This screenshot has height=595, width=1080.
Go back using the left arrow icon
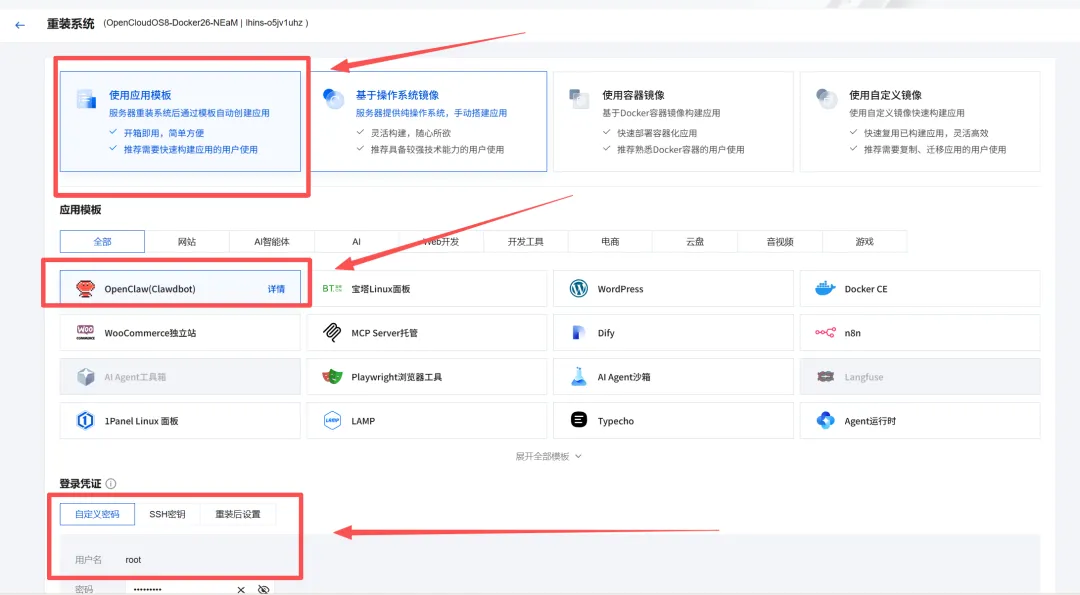tap(20, 25)
